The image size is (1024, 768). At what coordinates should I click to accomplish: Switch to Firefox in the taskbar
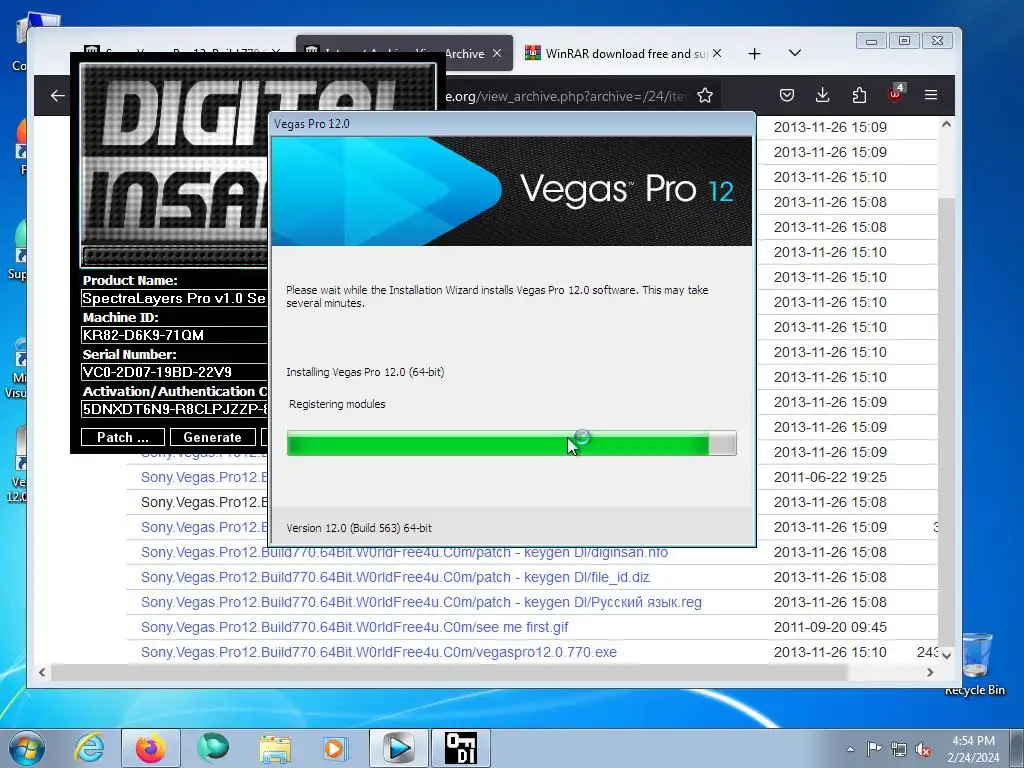[x=151, y=748]
